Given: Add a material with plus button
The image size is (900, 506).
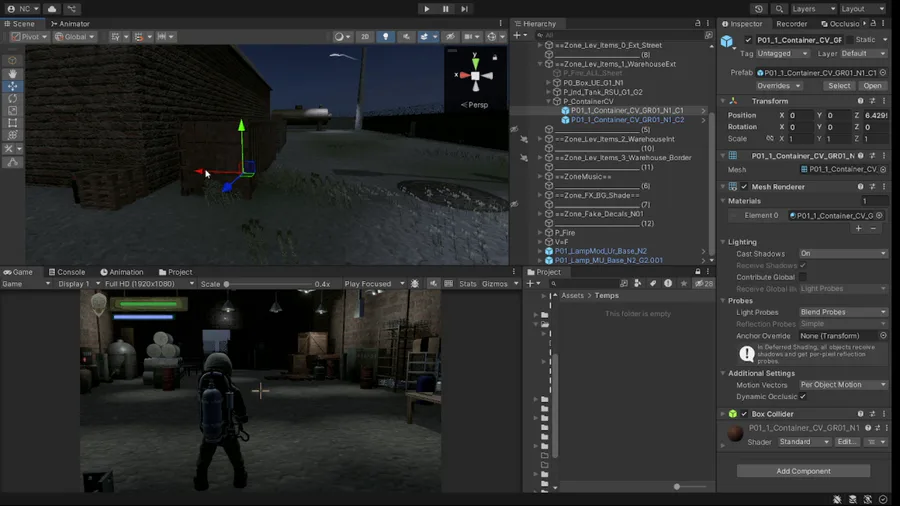Looking at the screenshot, I should coord(858,228).
